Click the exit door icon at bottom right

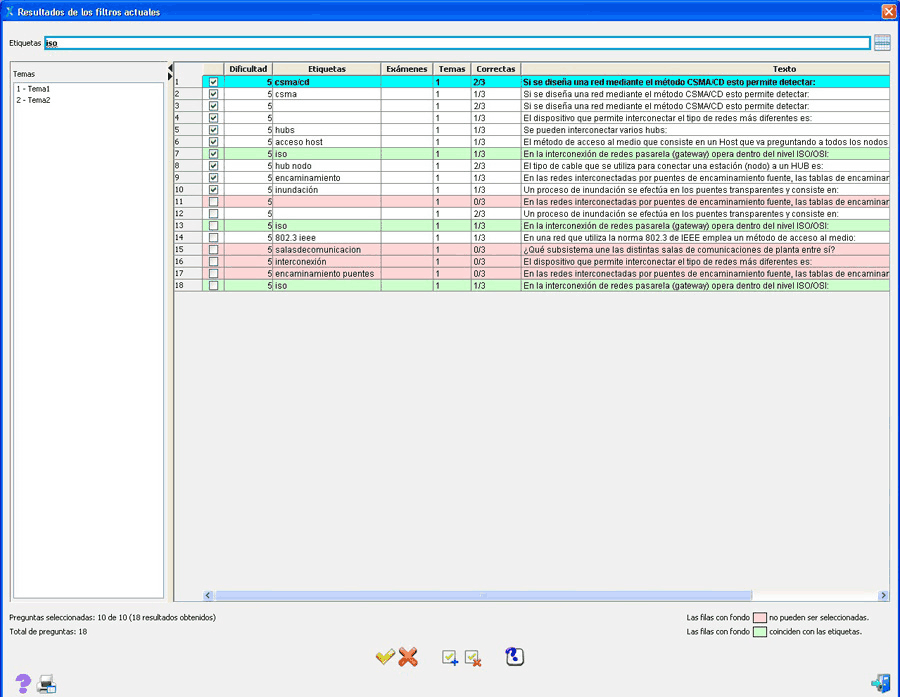coord(880,683)
